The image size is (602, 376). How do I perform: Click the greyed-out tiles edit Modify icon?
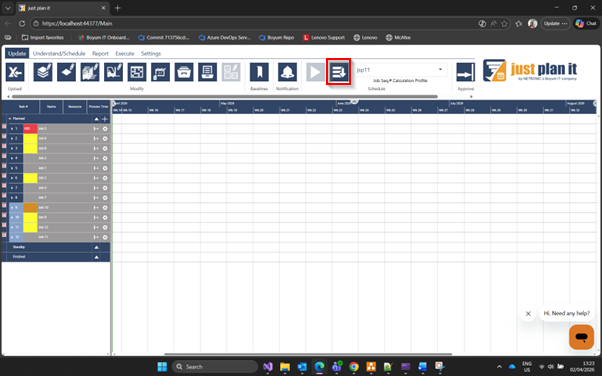pos(231,72)
